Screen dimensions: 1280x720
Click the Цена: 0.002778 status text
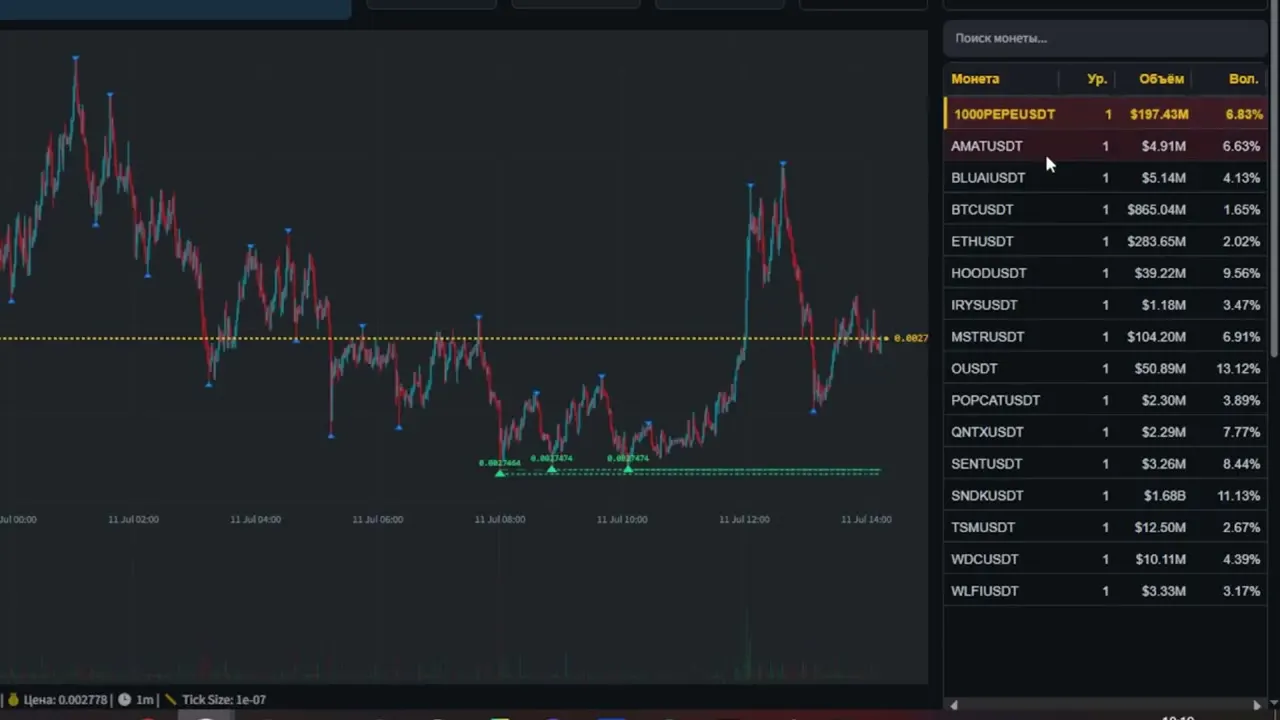click(65, 700)
